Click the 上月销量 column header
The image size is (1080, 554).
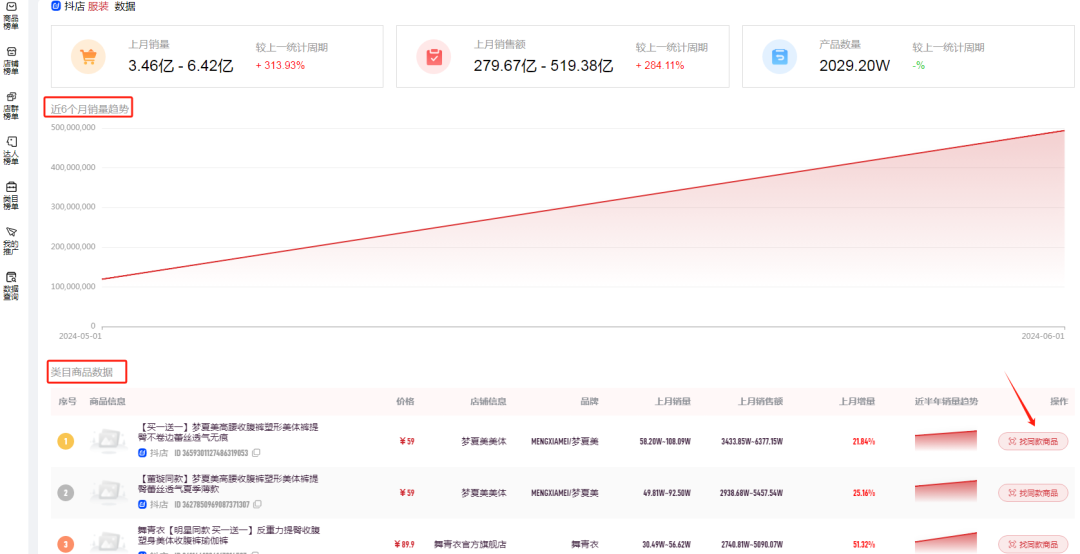point(673,401)
